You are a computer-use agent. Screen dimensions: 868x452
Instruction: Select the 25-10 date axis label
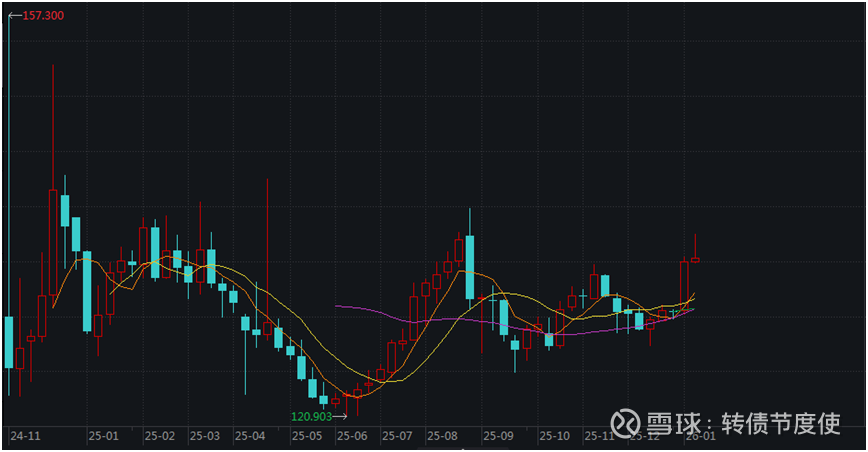point(555,436)
